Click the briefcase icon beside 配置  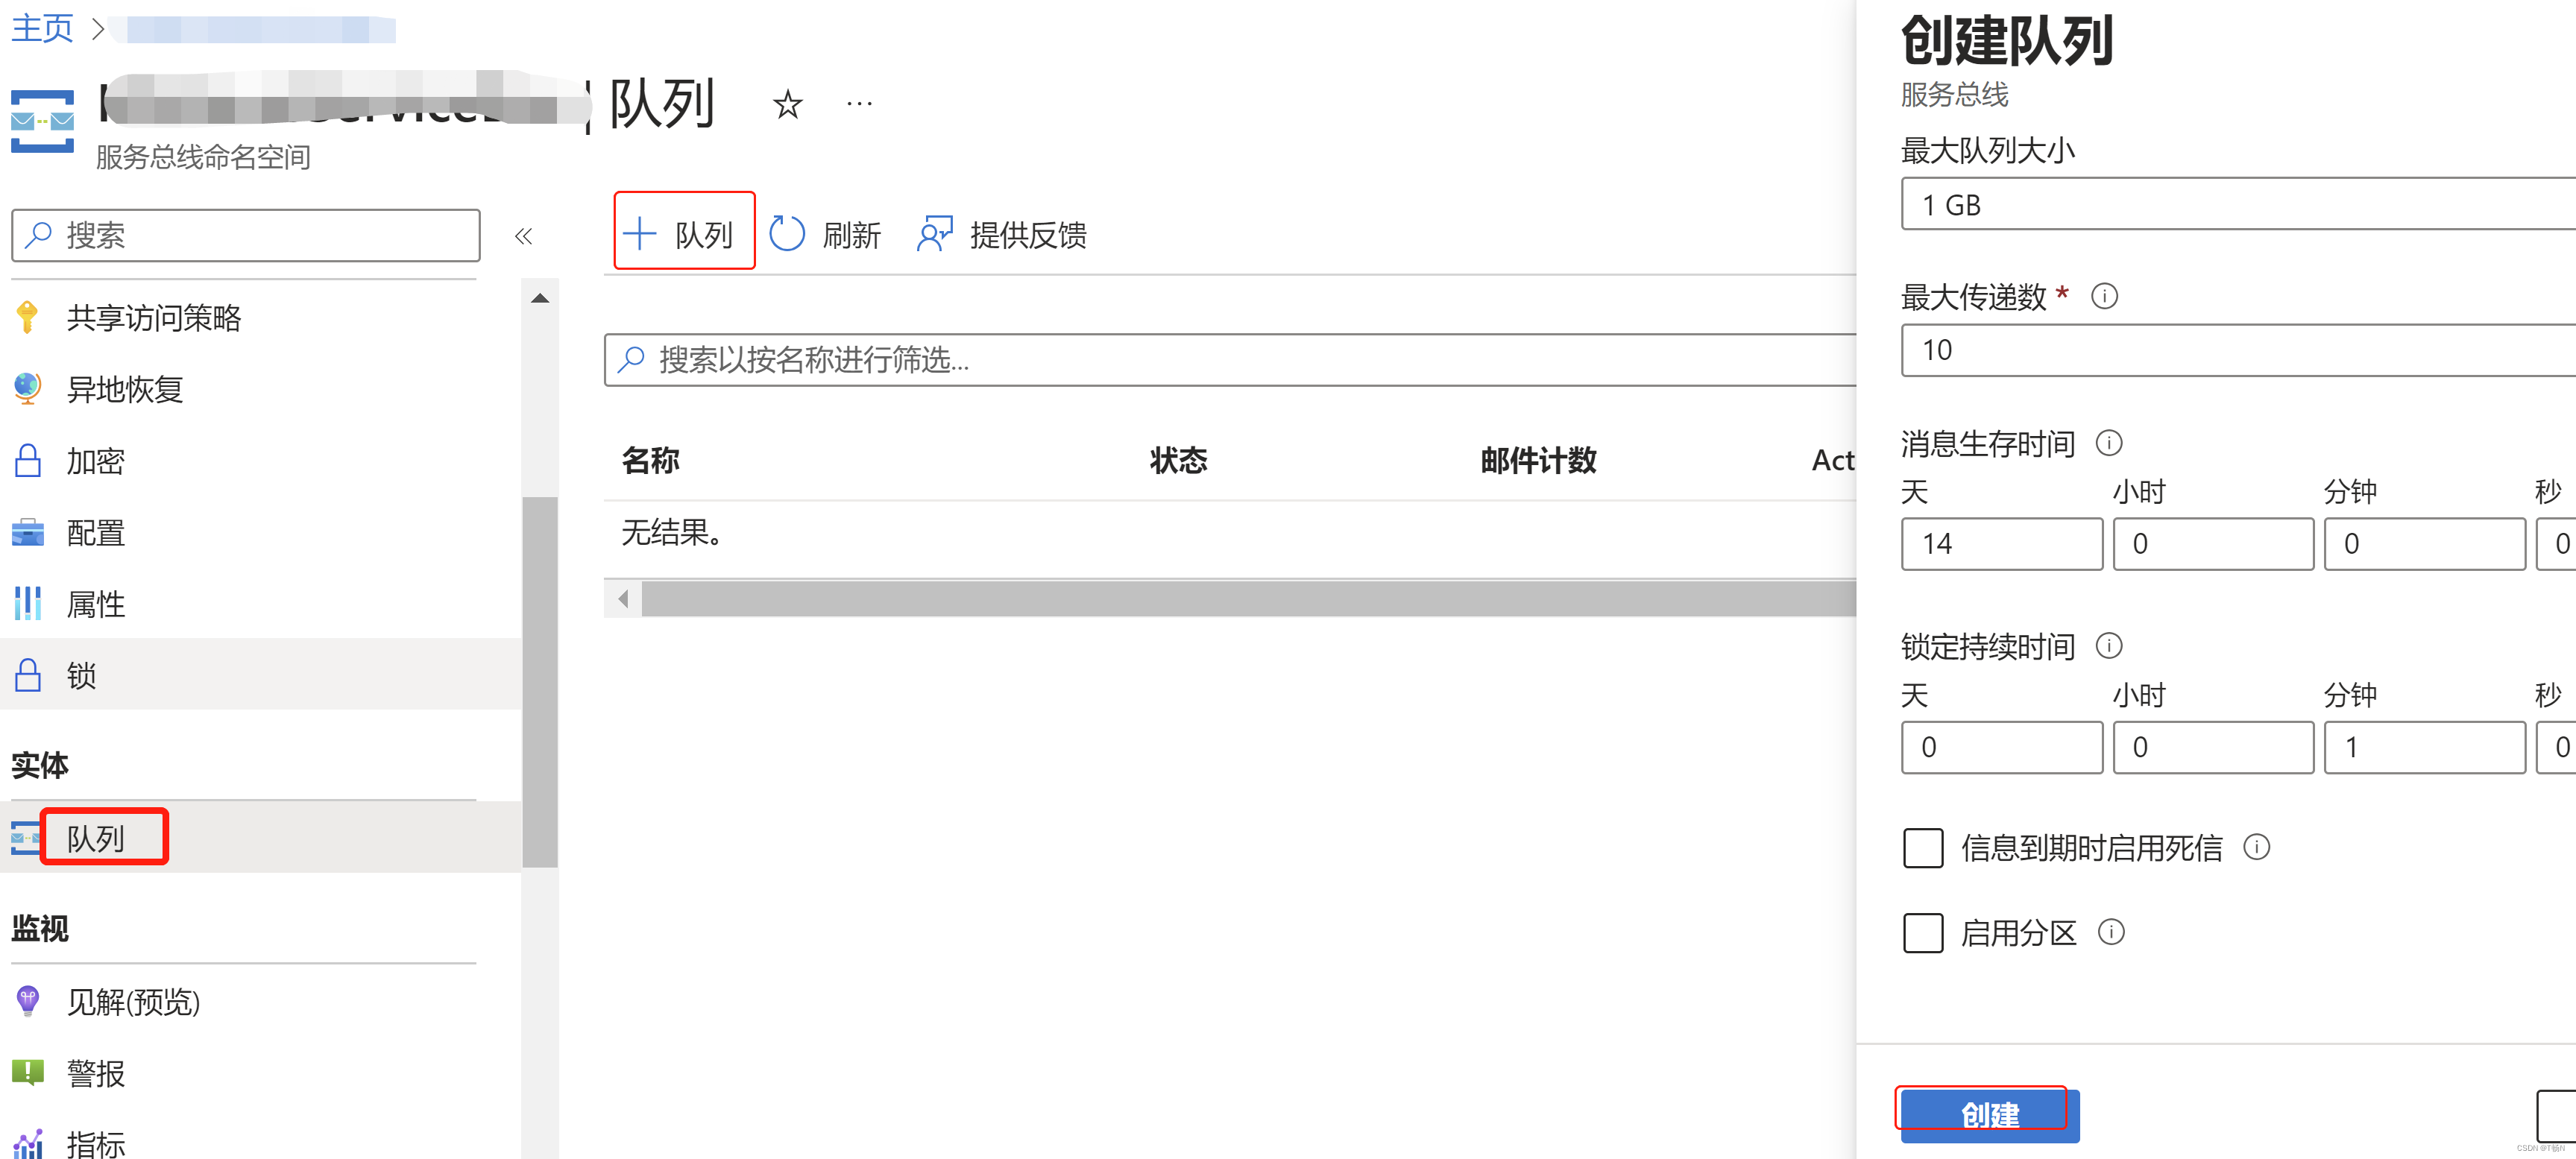click(28, 532)
